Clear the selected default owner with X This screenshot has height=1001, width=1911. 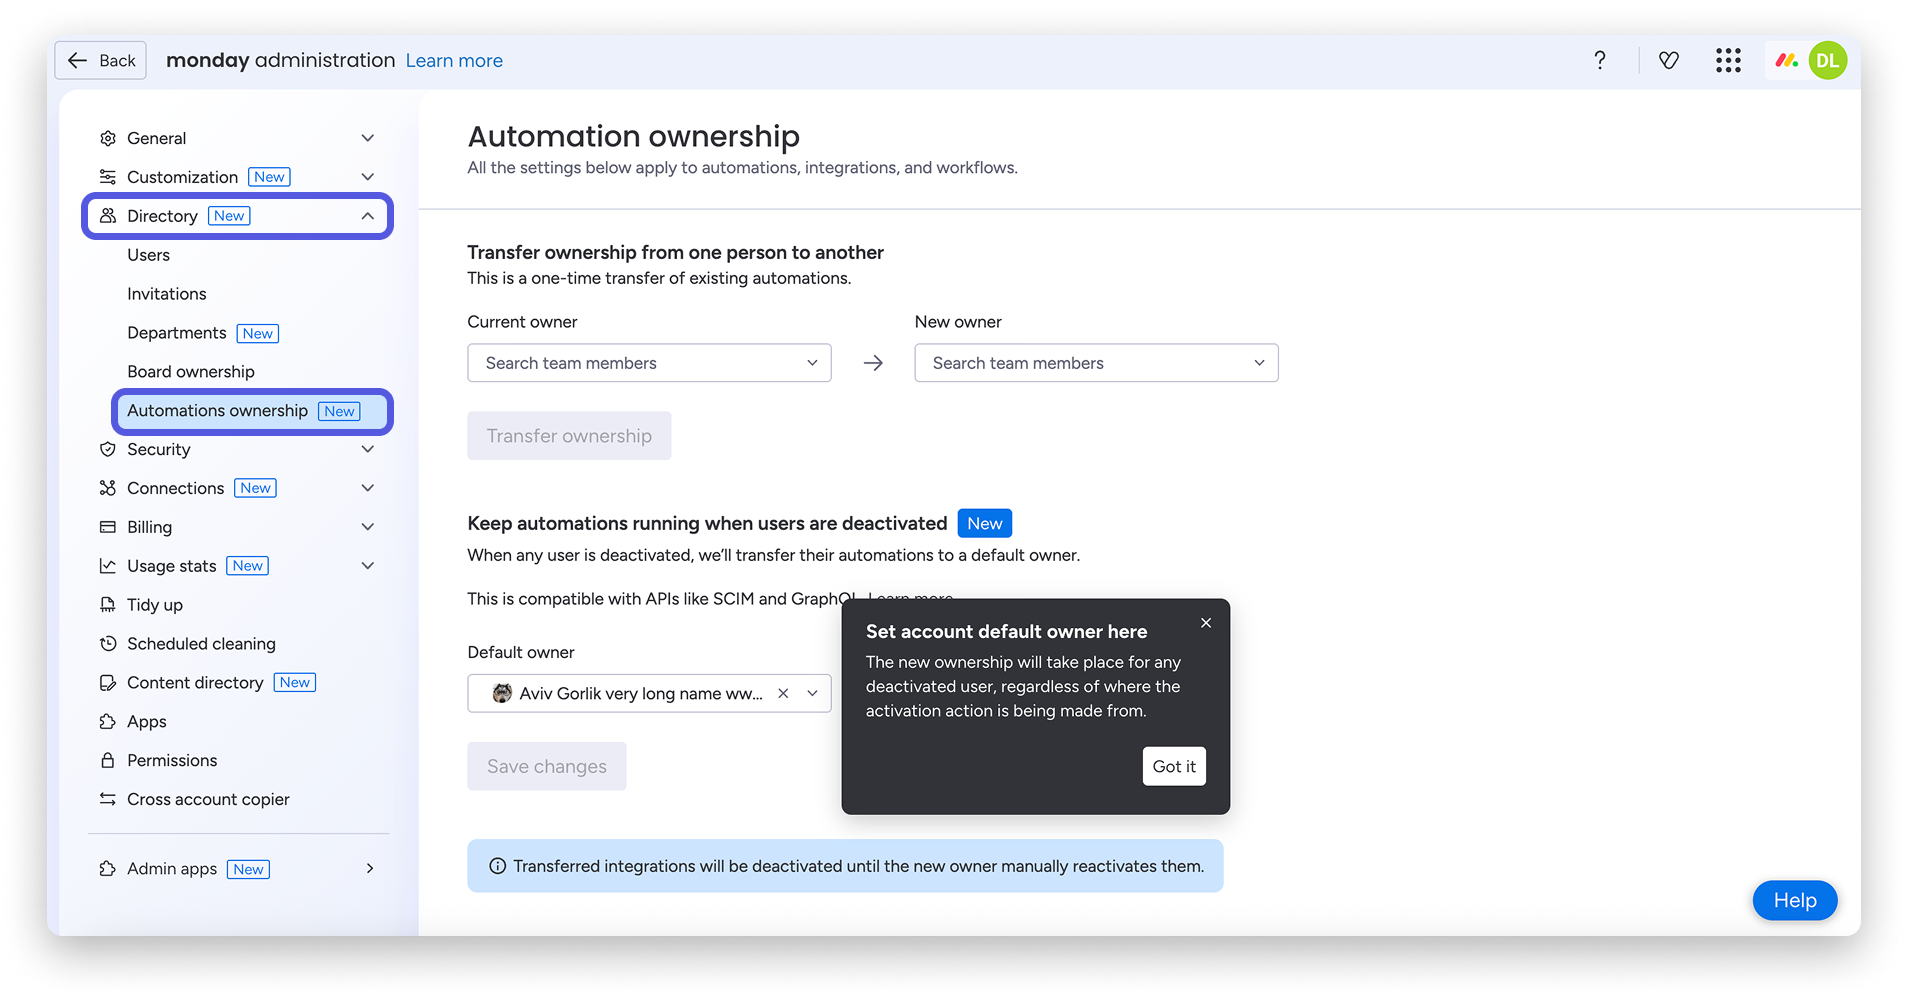[783, 694]
